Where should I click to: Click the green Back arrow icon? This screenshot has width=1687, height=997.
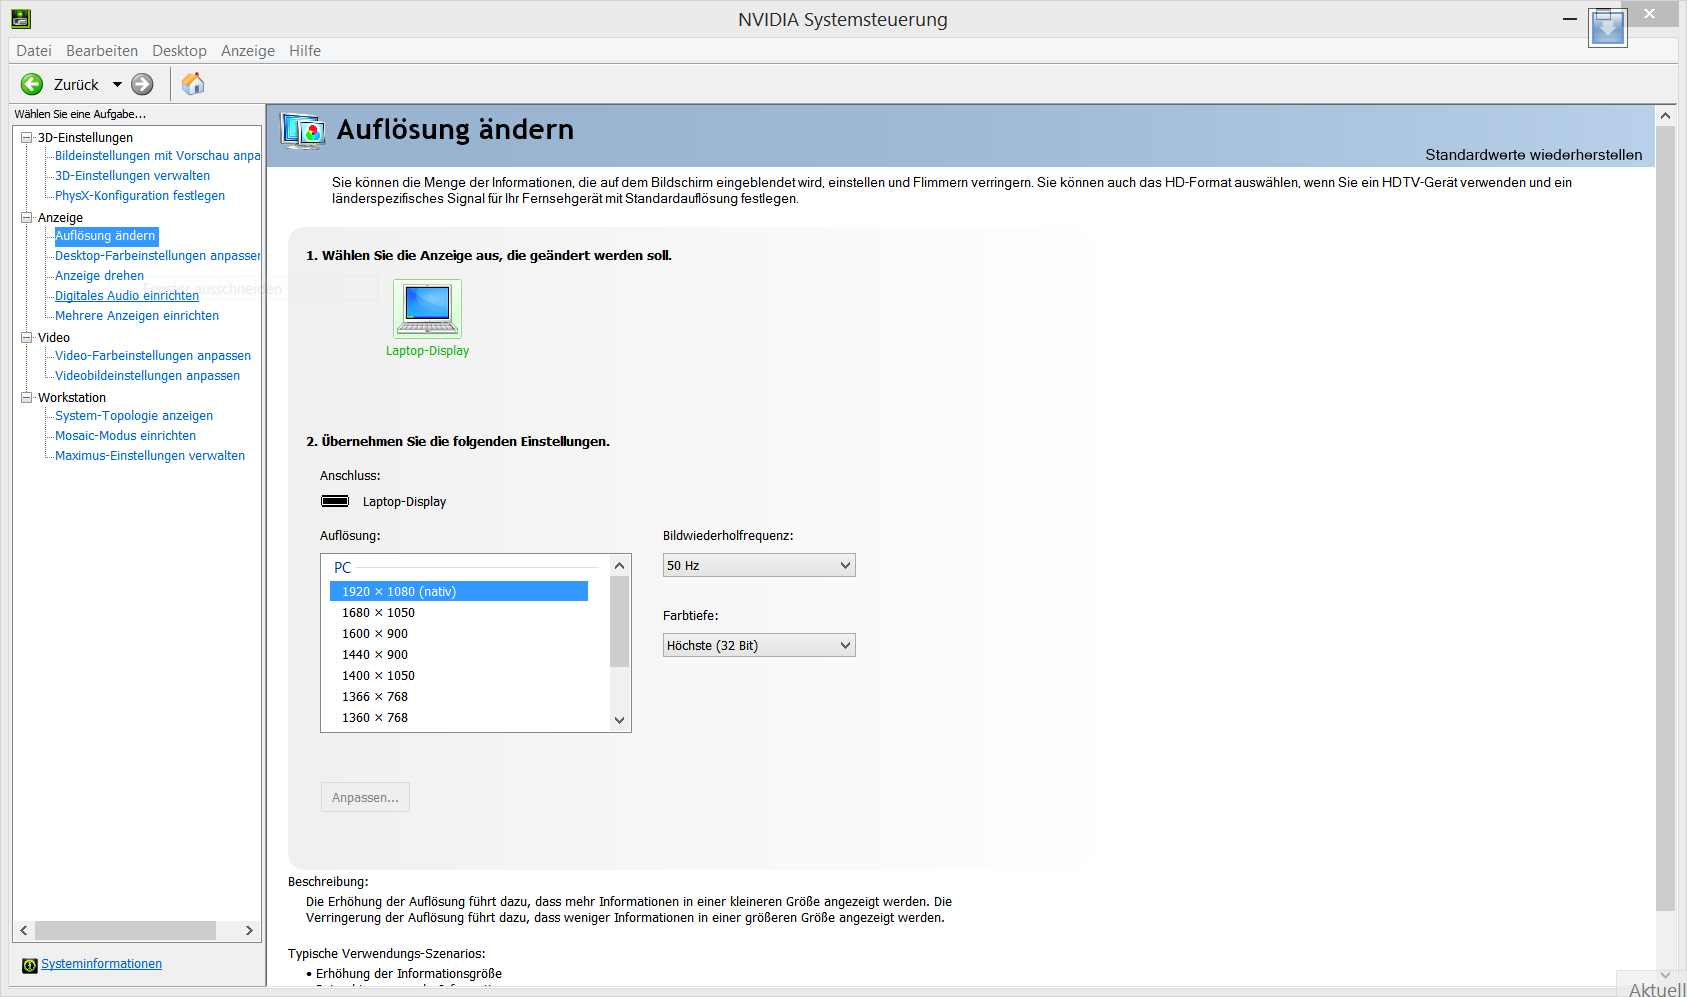click(32, 84)
